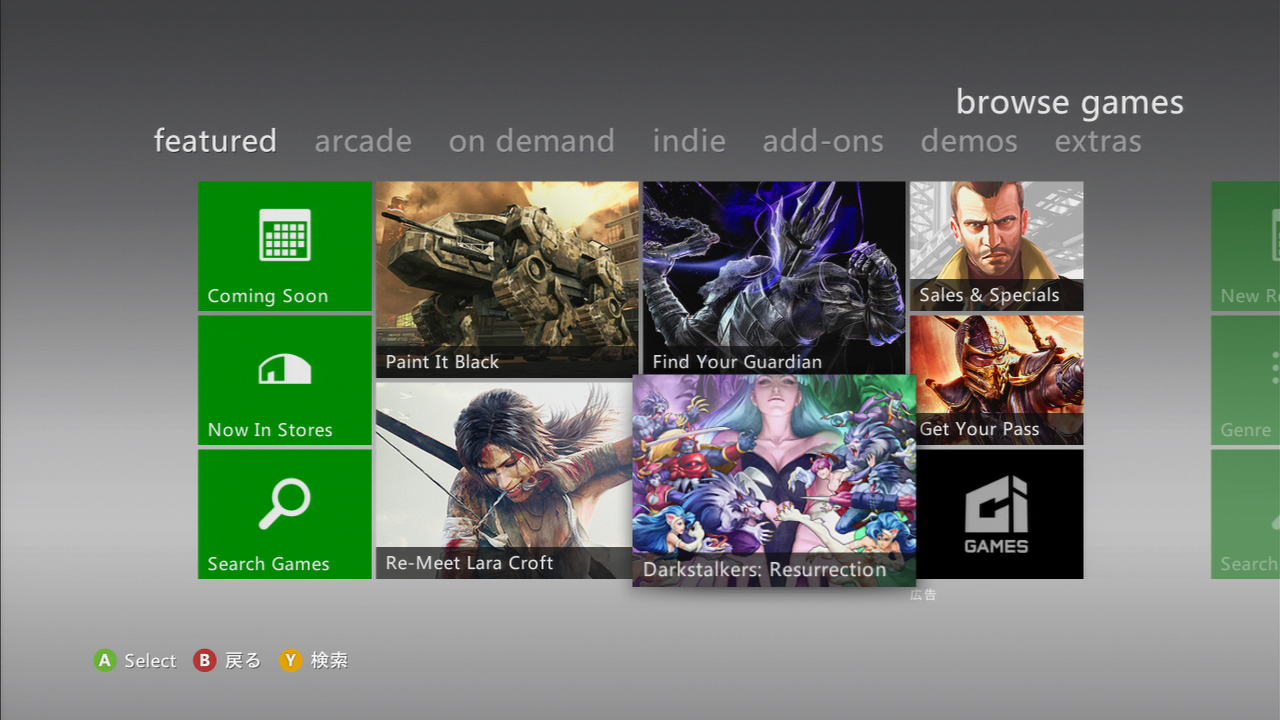Viewport: 1280px width, 720px height.
Task: Switch to the extras tab
Action: click(1098, 141)
